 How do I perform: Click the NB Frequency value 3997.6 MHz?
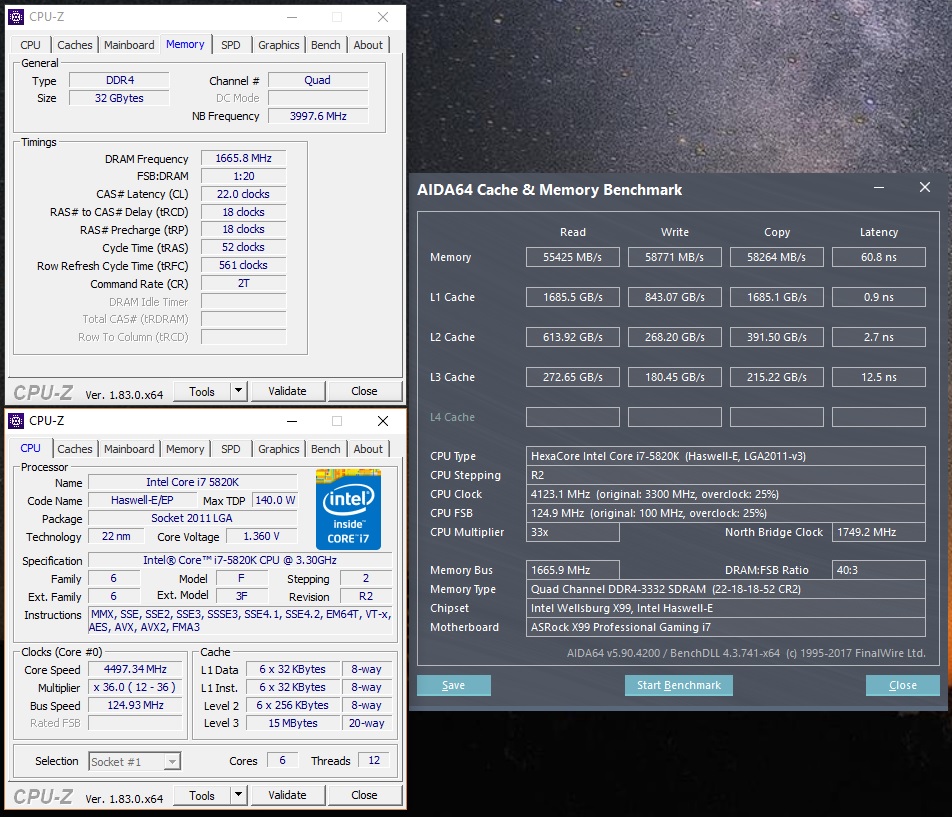coord(318,115)
